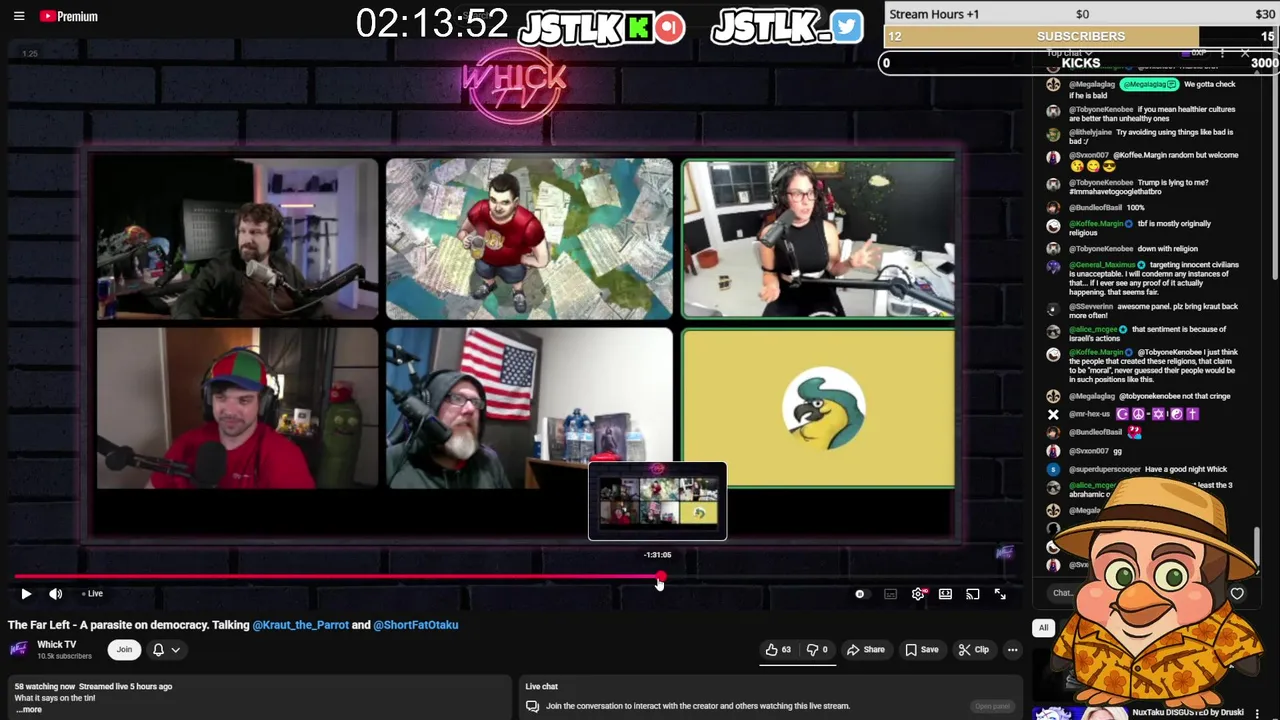Cast video using Play on TV icon
The height and width of the screenshot is (720, 1280).
coord(973,594)
